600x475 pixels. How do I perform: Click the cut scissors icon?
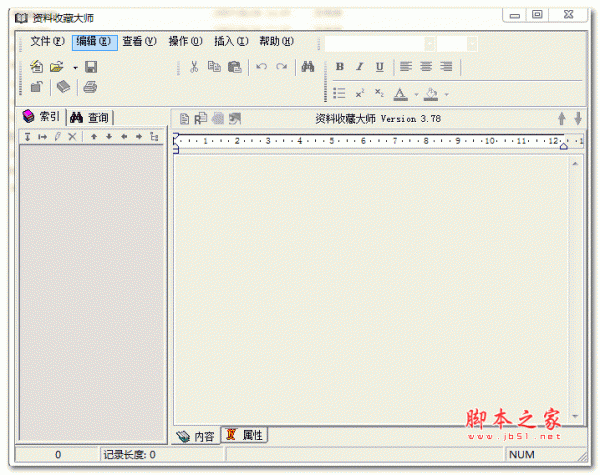click(x=194, y=67)
